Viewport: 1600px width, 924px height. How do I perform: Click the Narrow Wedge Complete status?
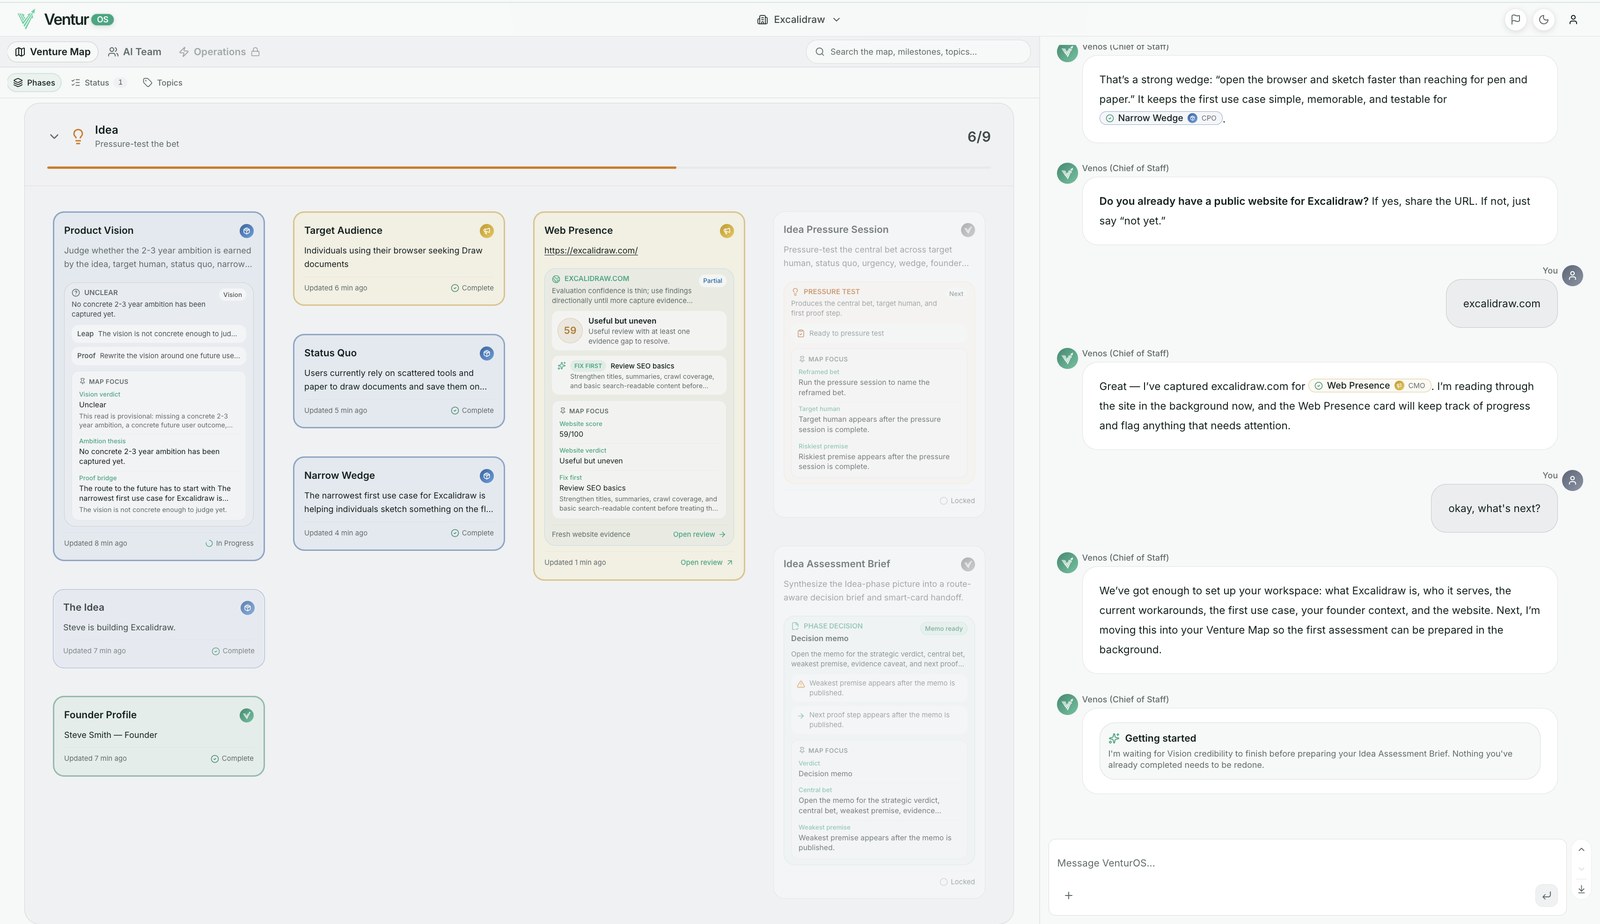472,533
